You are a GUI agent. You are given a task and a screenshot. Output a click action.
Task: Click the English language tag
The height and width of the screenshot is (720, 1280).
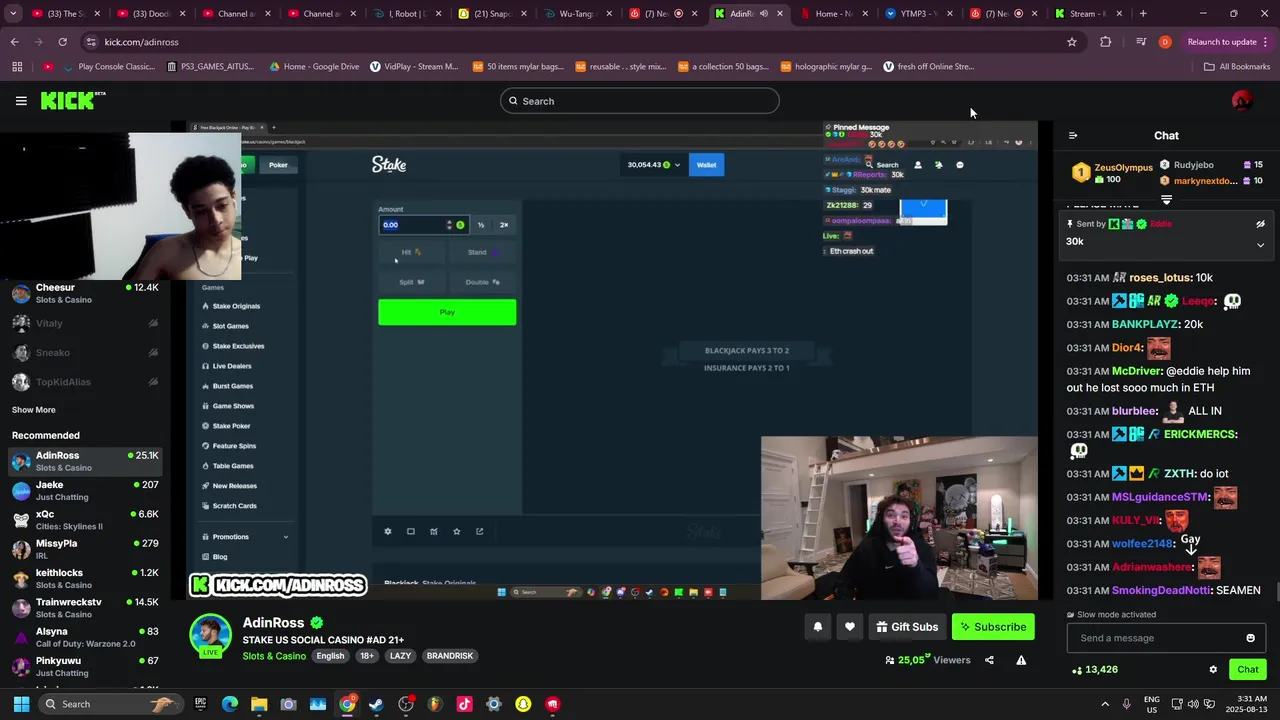pos(330,656)
